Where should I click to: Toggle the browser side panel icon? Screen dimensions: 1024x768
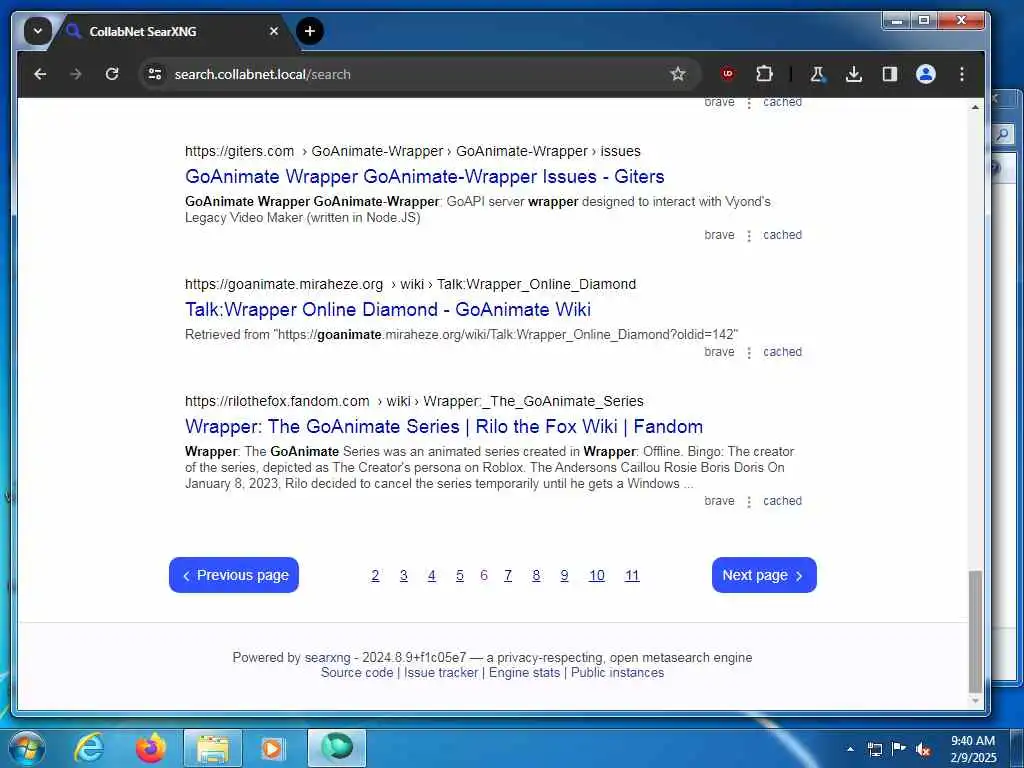pos(889,74)
